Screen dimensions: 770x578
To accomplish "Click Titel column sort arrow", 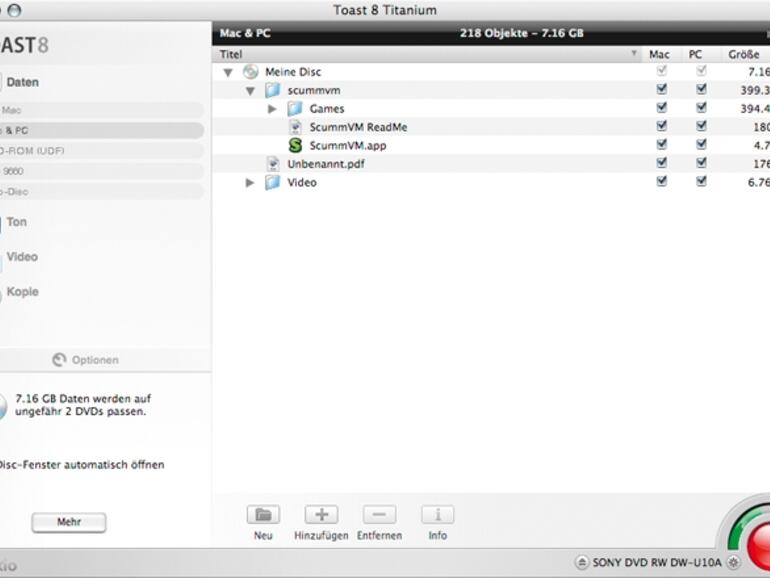I will pos(634,53).
